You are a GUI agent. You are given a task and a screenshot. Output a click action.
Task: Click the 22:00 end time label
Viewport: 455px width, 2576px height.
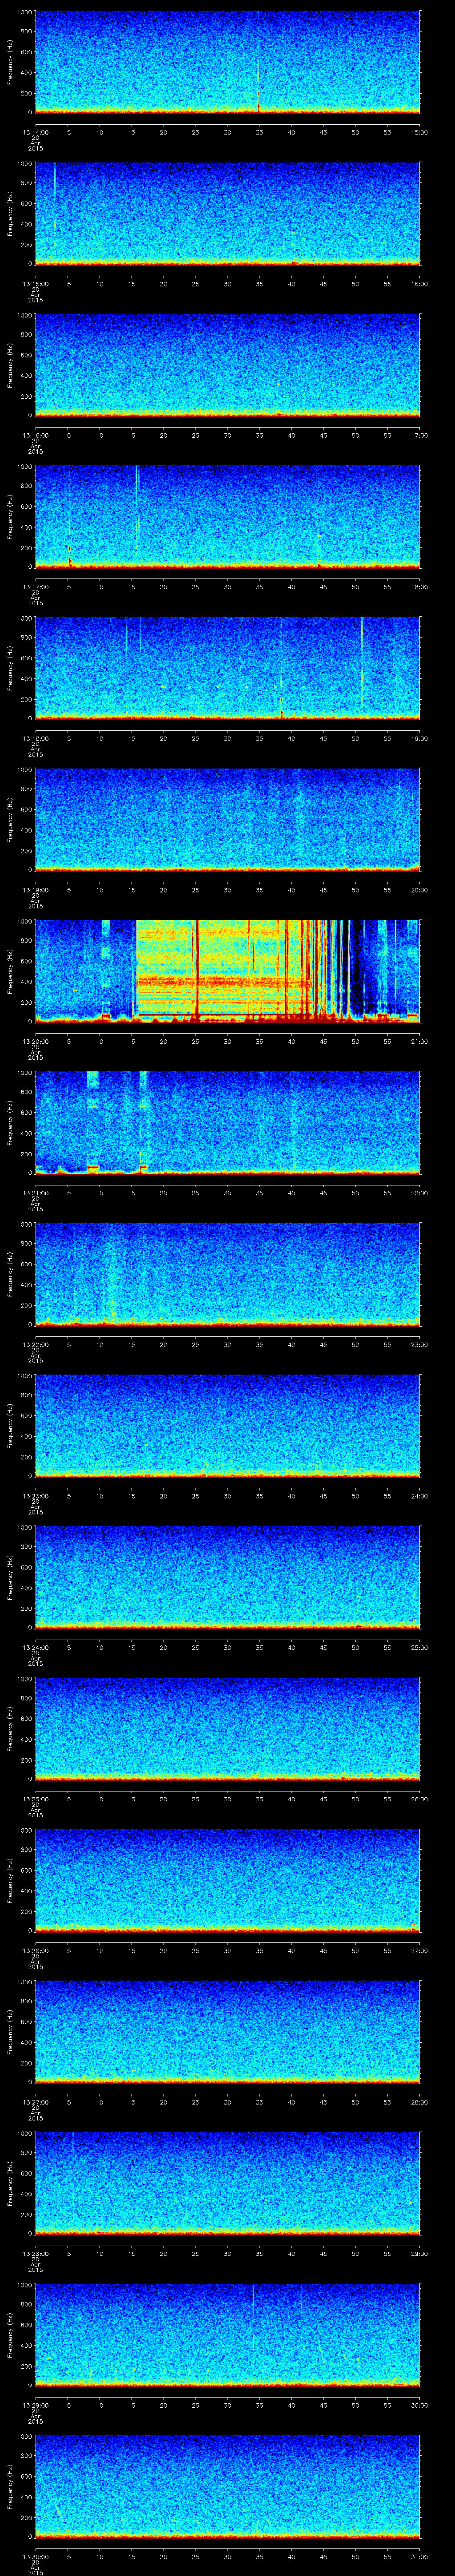click(x=420, y=1192)
